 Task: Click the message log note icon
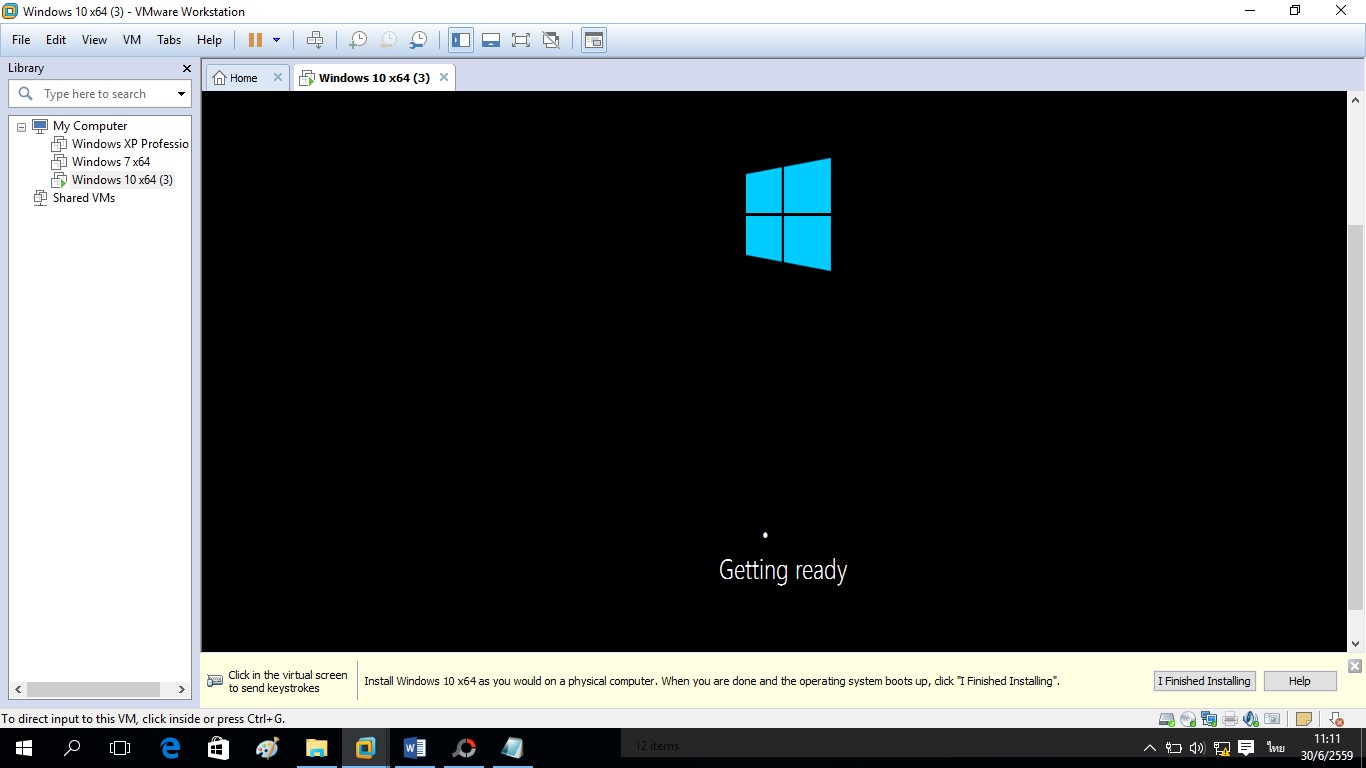(x=1303, y=719)
